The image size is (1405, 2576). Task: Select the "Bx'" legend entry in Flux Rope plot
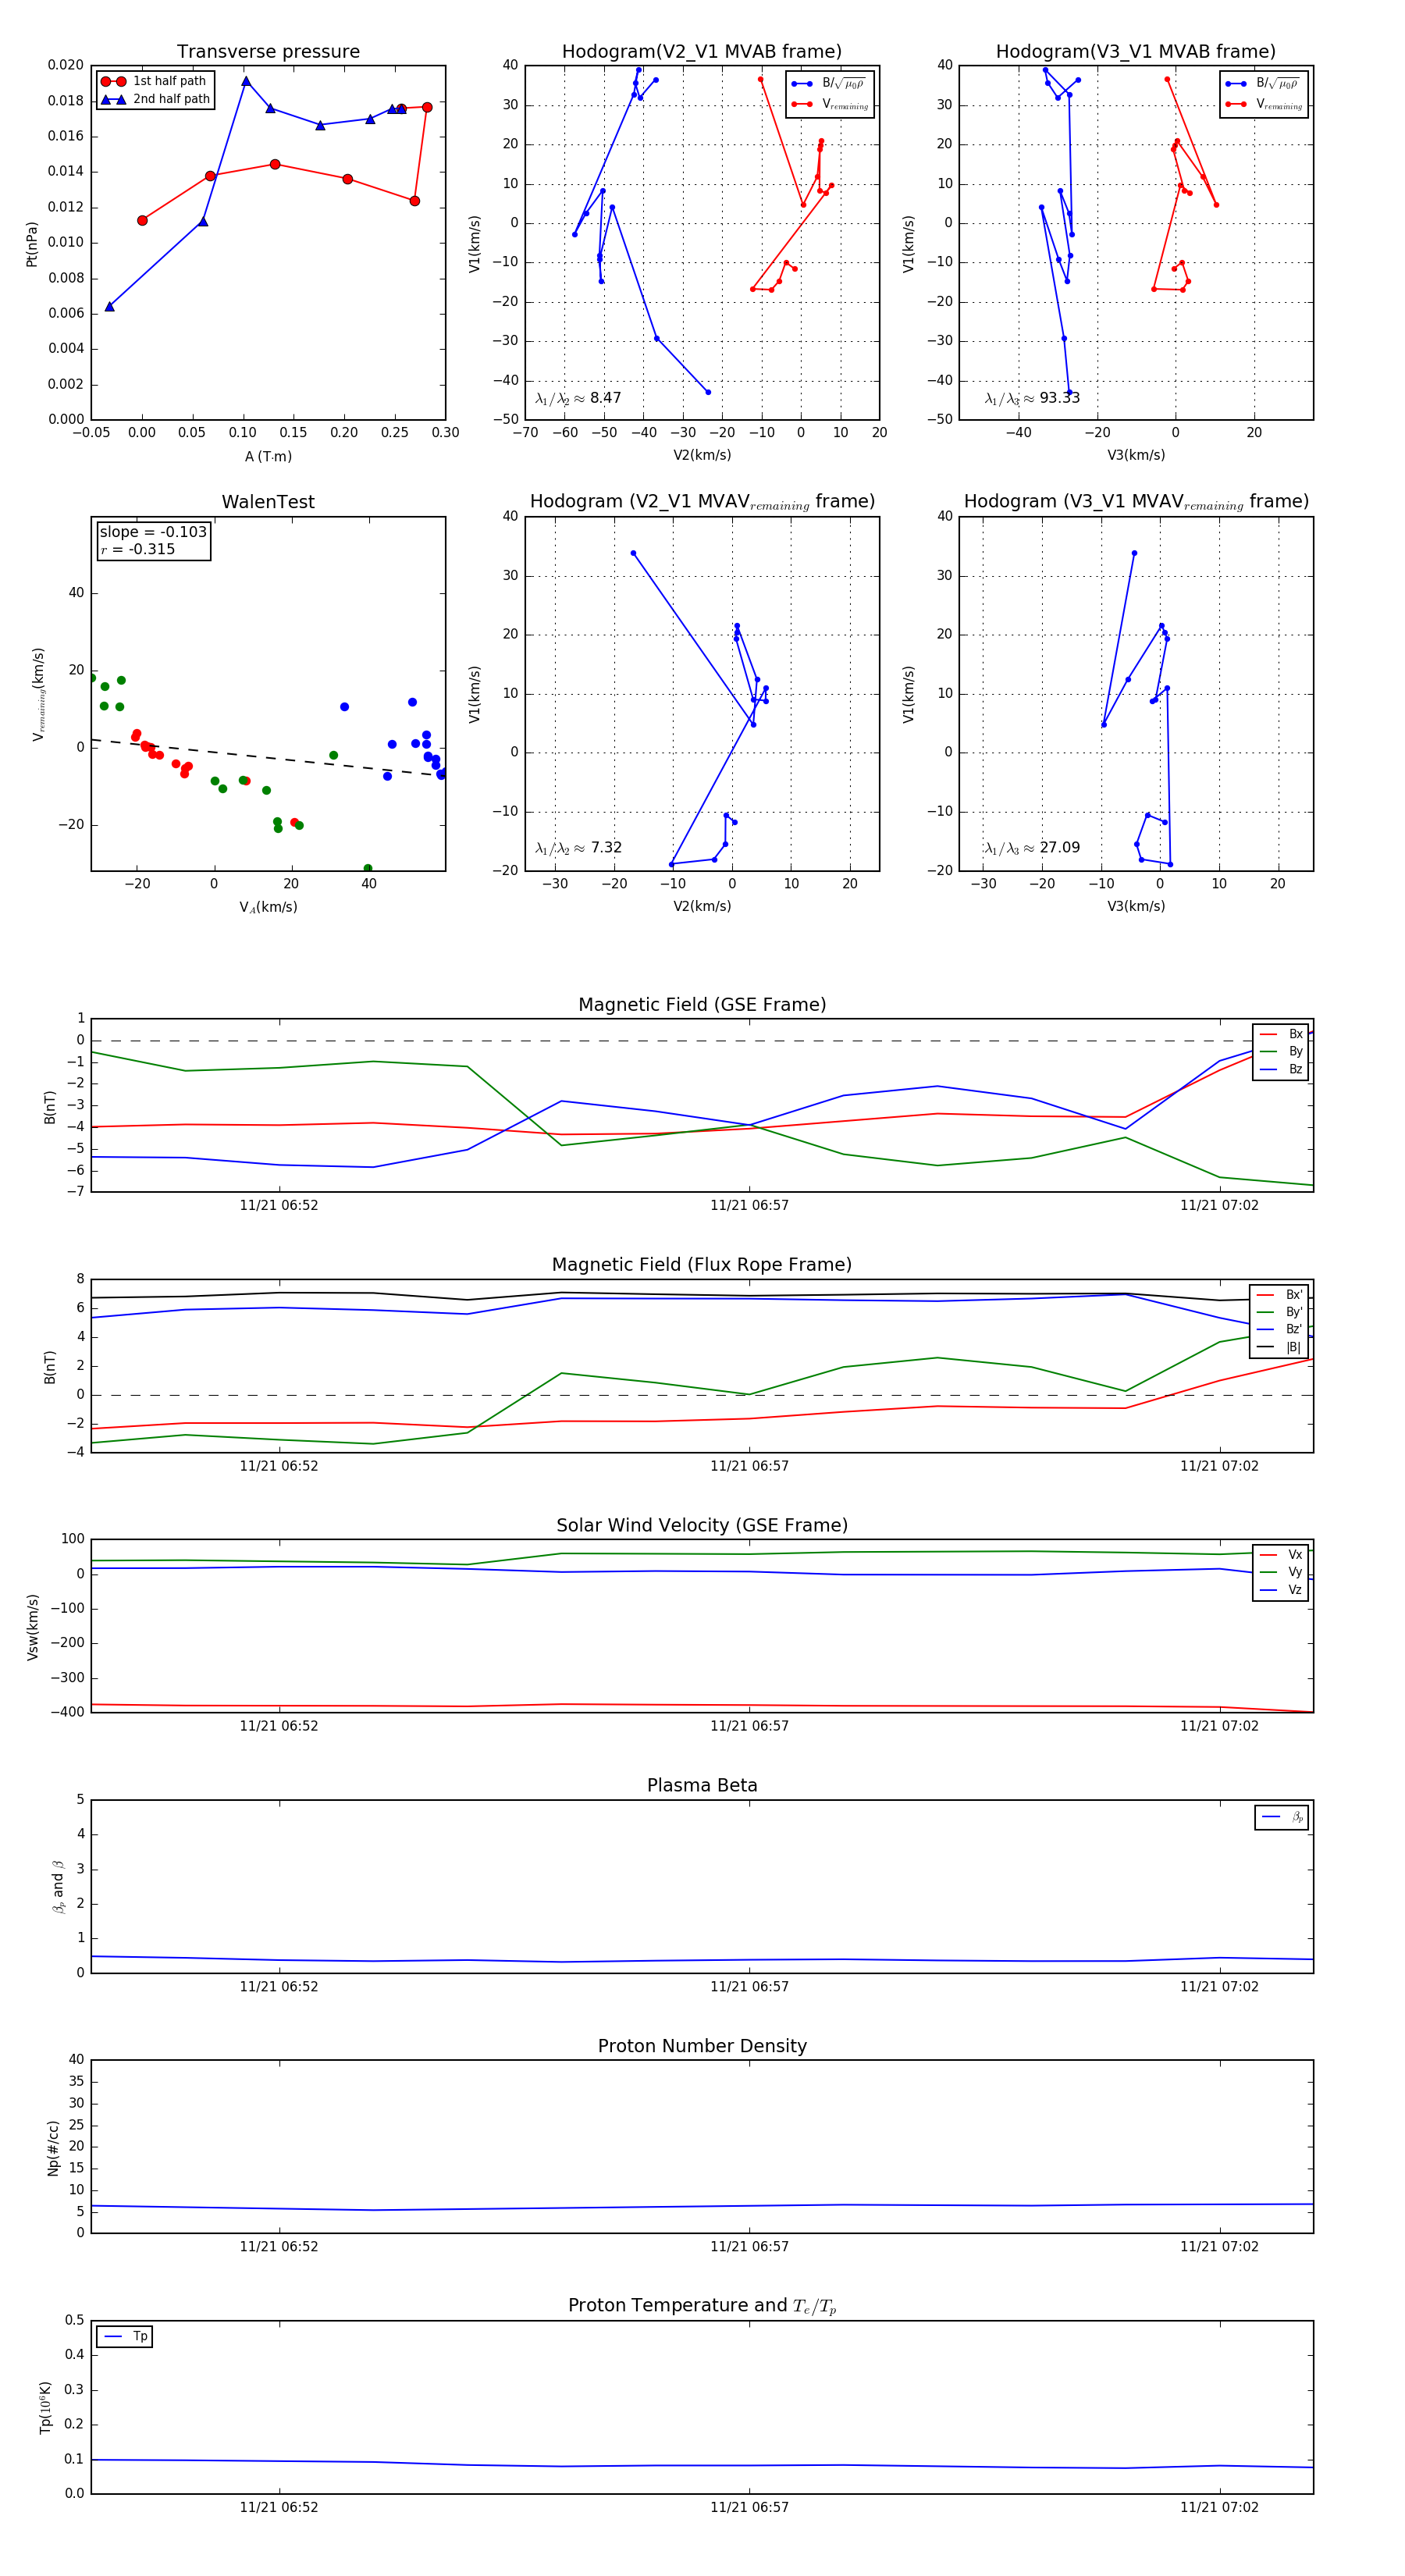pyautogui.click(x=1279, y=1294)
